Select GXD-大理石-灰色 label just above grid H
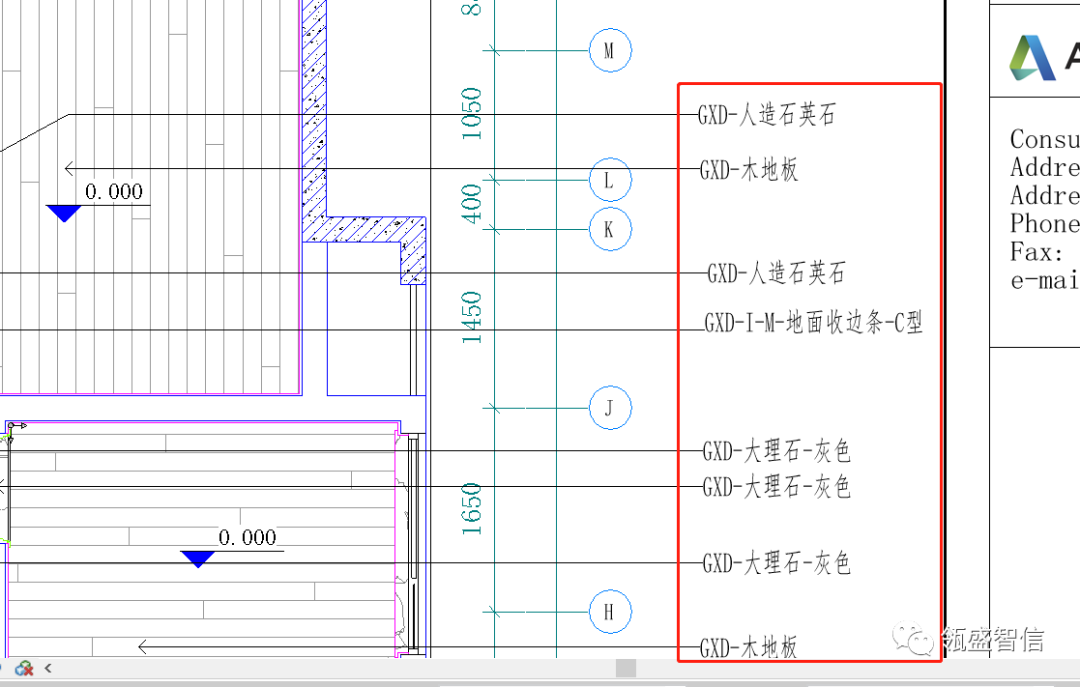1080x687 pixels. click(776, 564)
